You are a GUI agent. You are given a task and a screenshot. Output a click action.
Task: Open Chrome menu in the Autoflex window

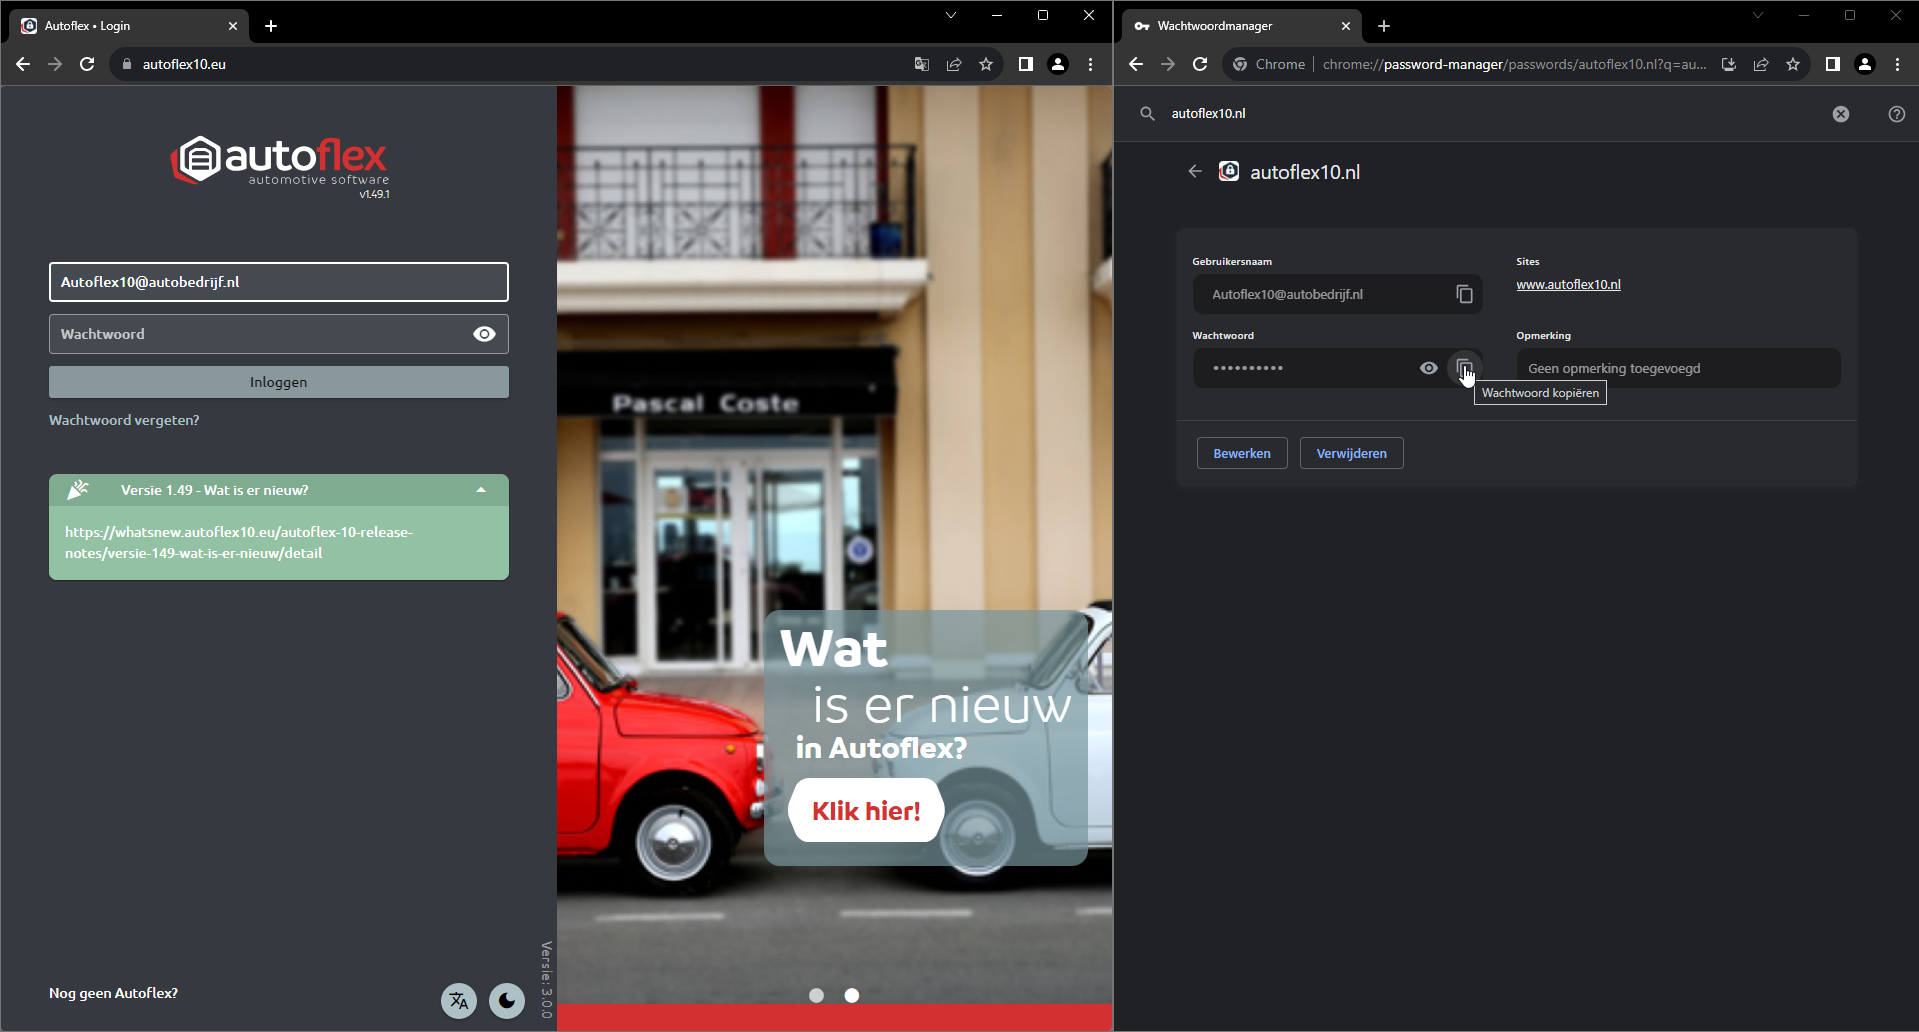click(x=1090, y=64)
